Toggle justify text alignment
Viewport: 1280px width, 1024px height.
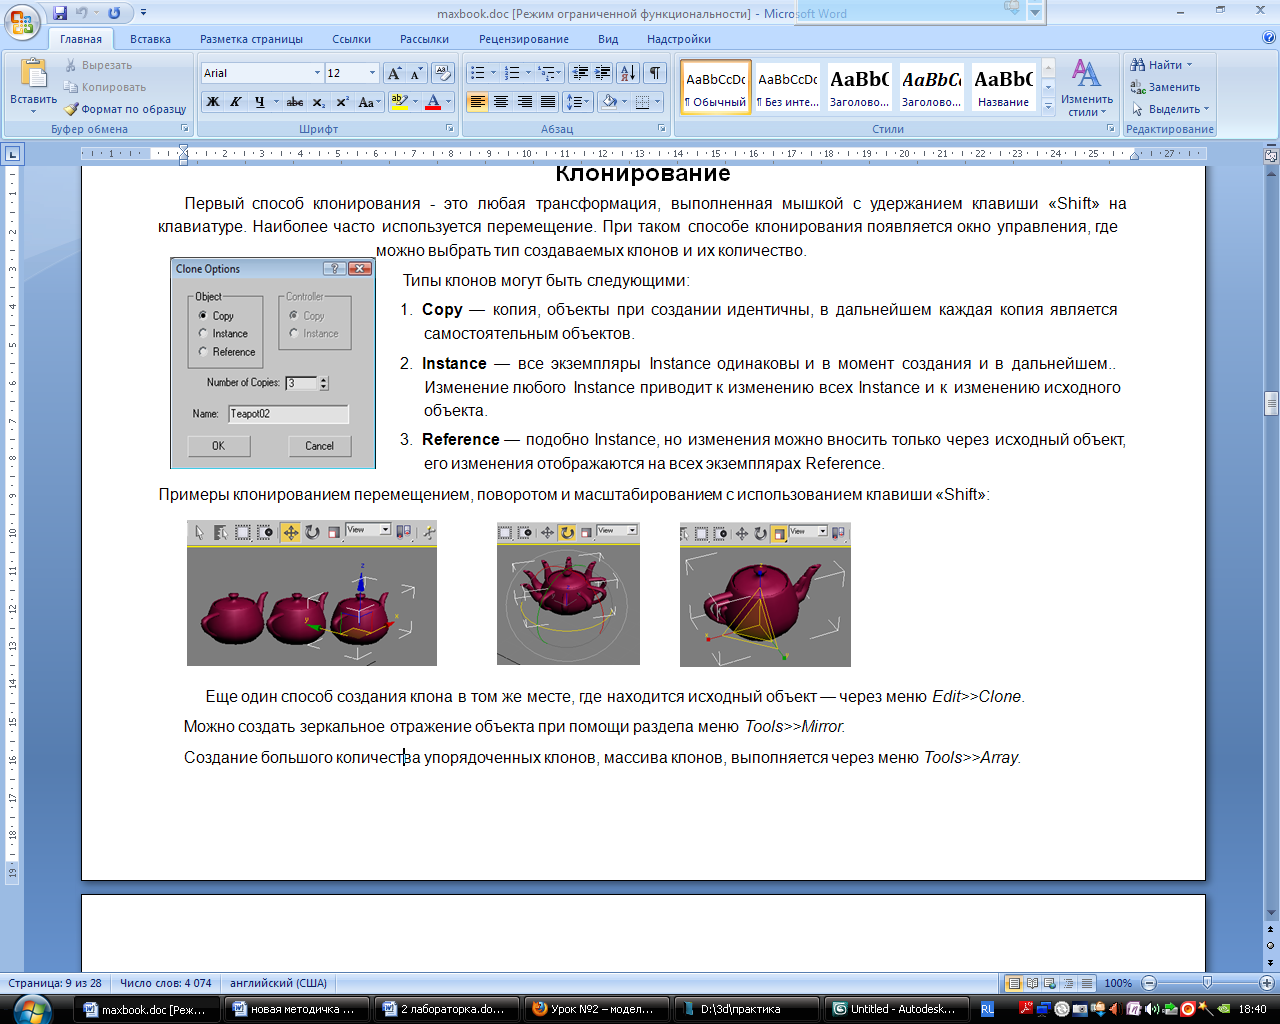tap(547, 102)
